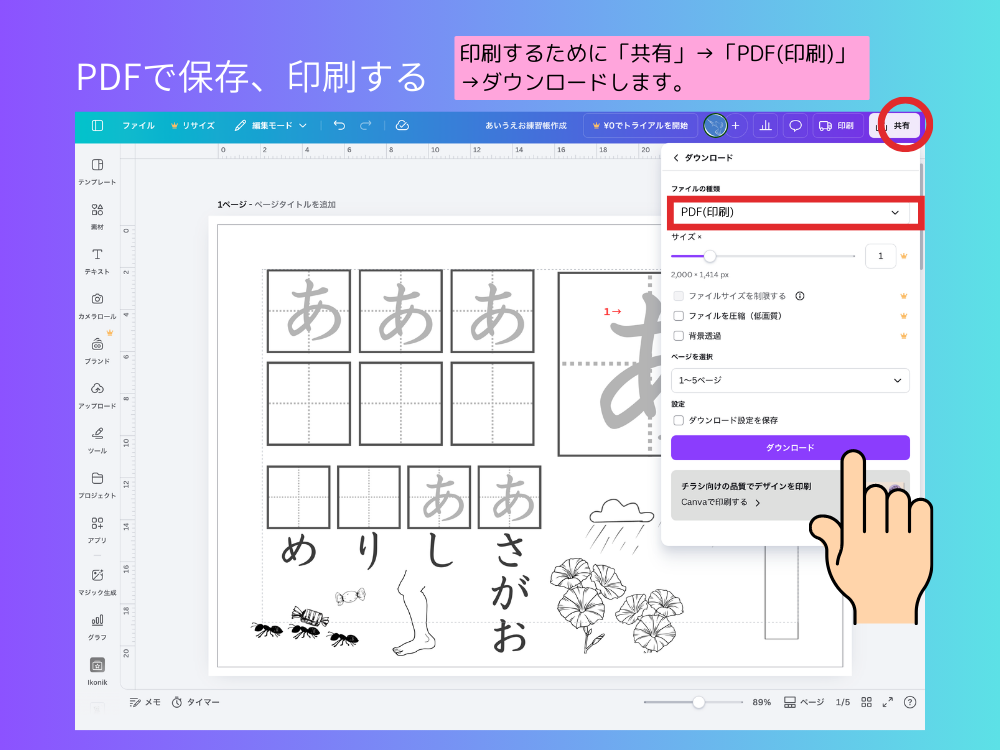Open the 1~5ページ page selection dropdown
The height and width of the screenshot is (750, 1000).
790,381
